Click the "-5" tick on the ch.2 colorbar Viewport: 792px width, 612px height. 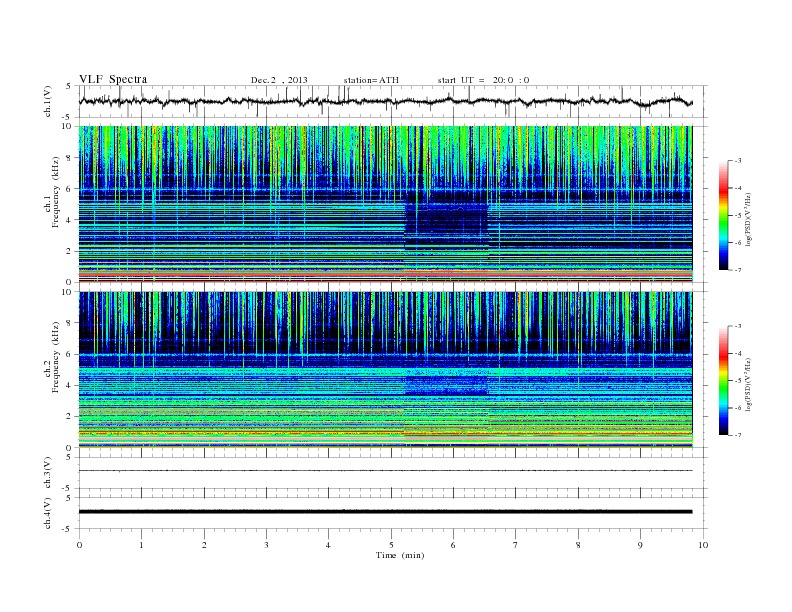pos(738,381)
